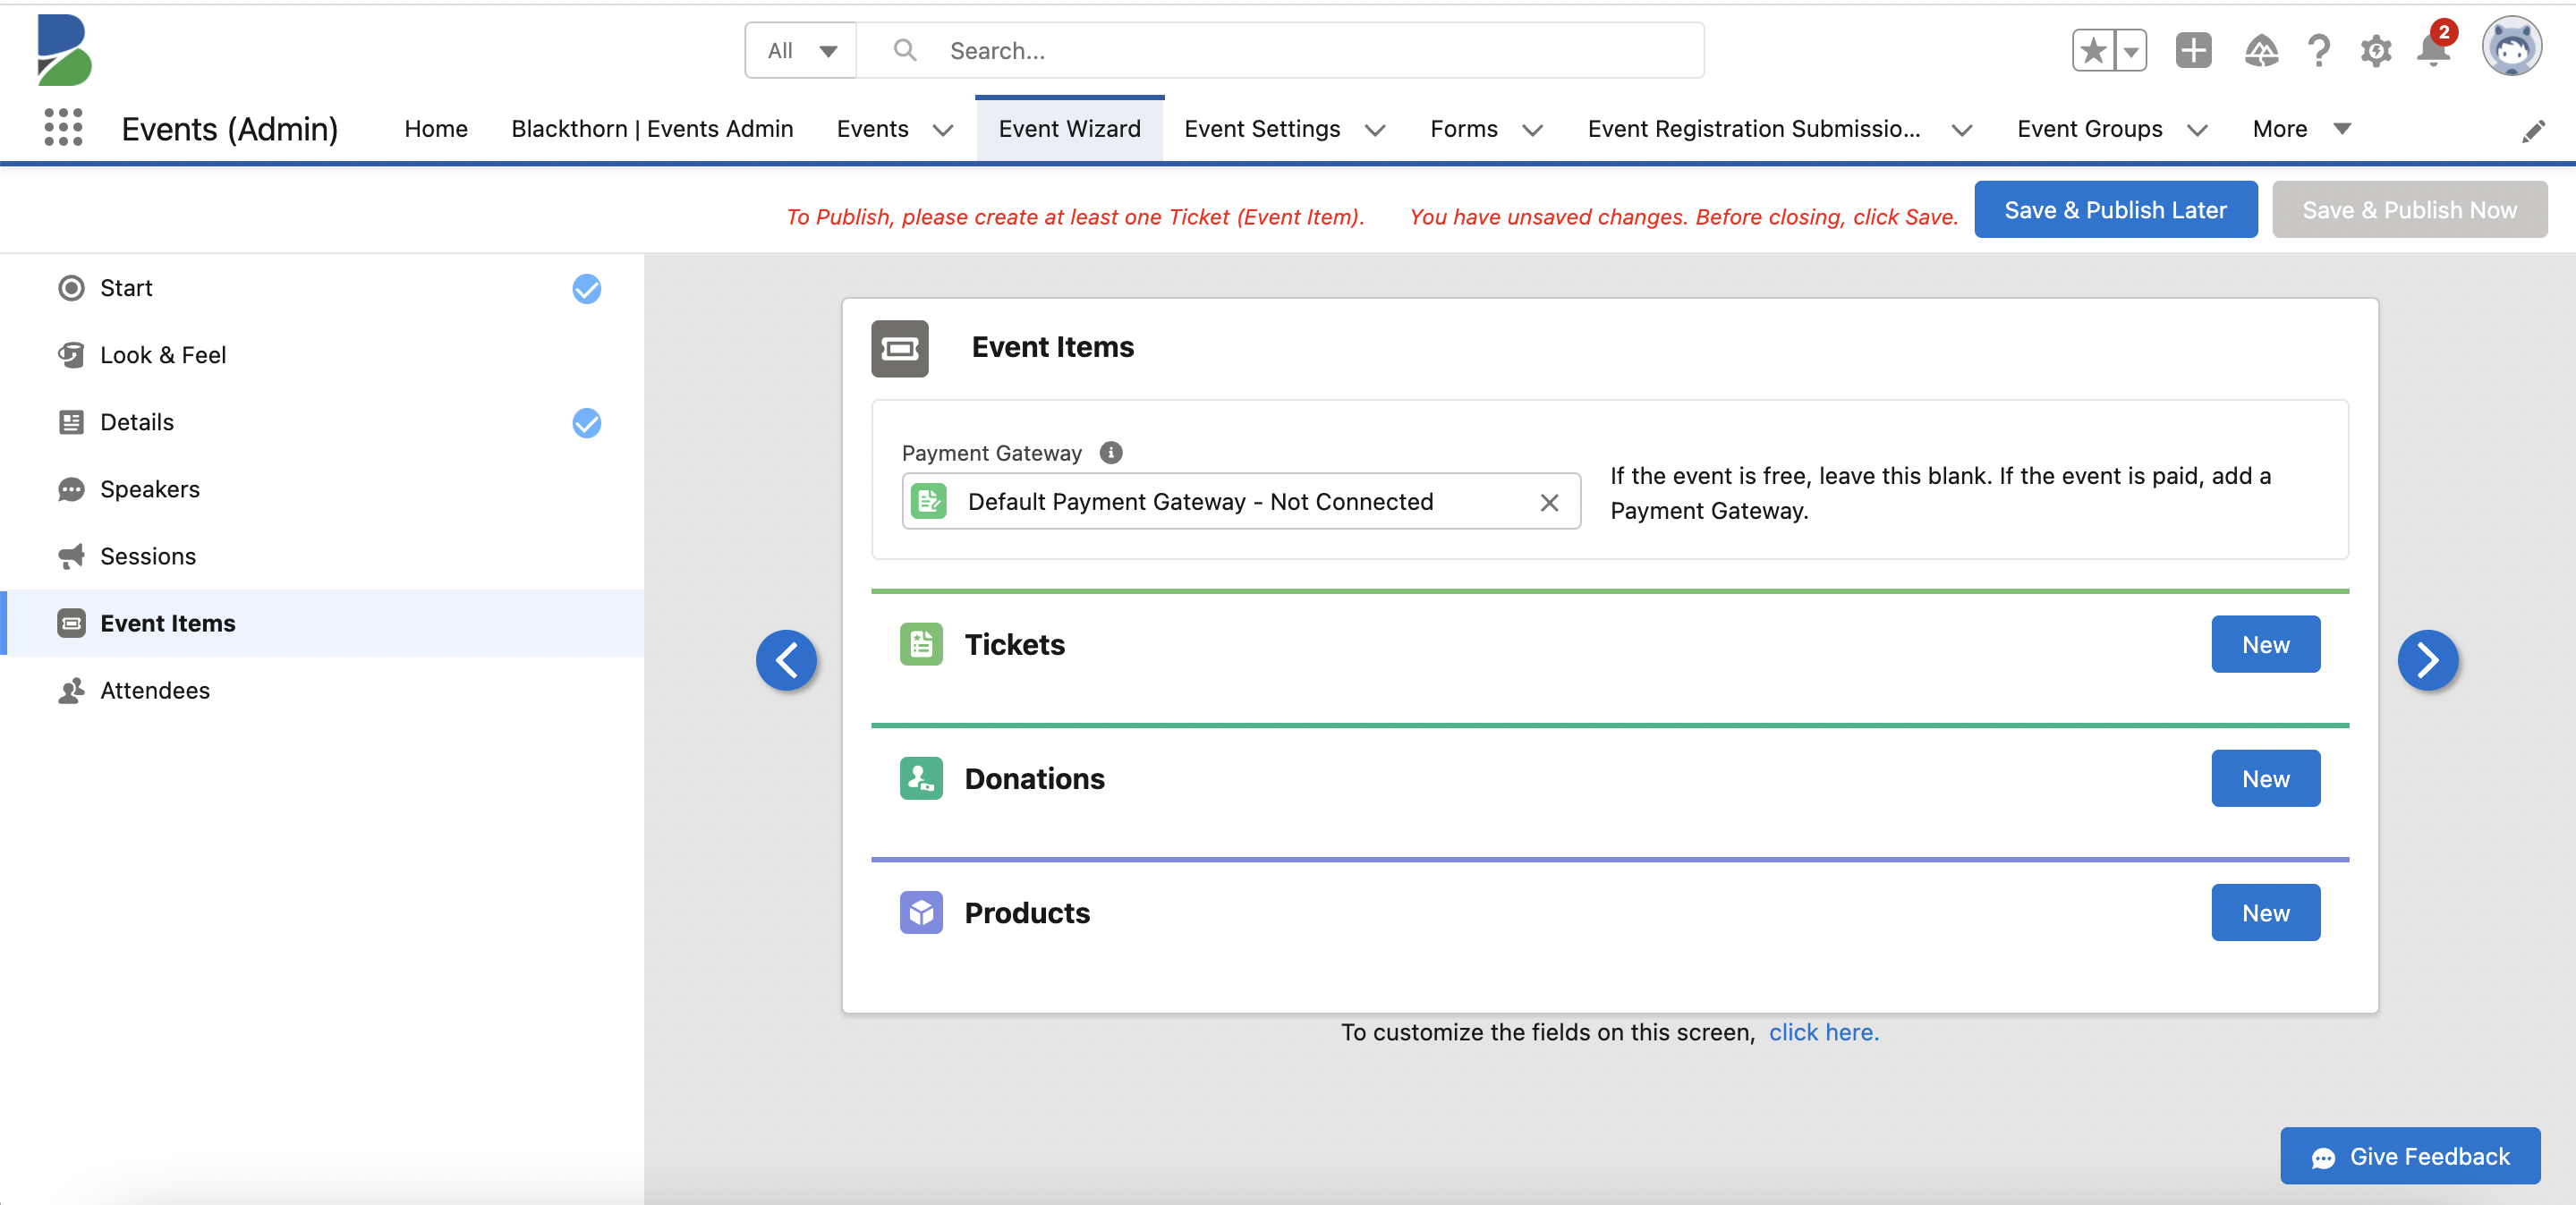This screenshot has width=2576, height=1205.
Task: Click the payment gateway record icon
Action: coord(929,501)
